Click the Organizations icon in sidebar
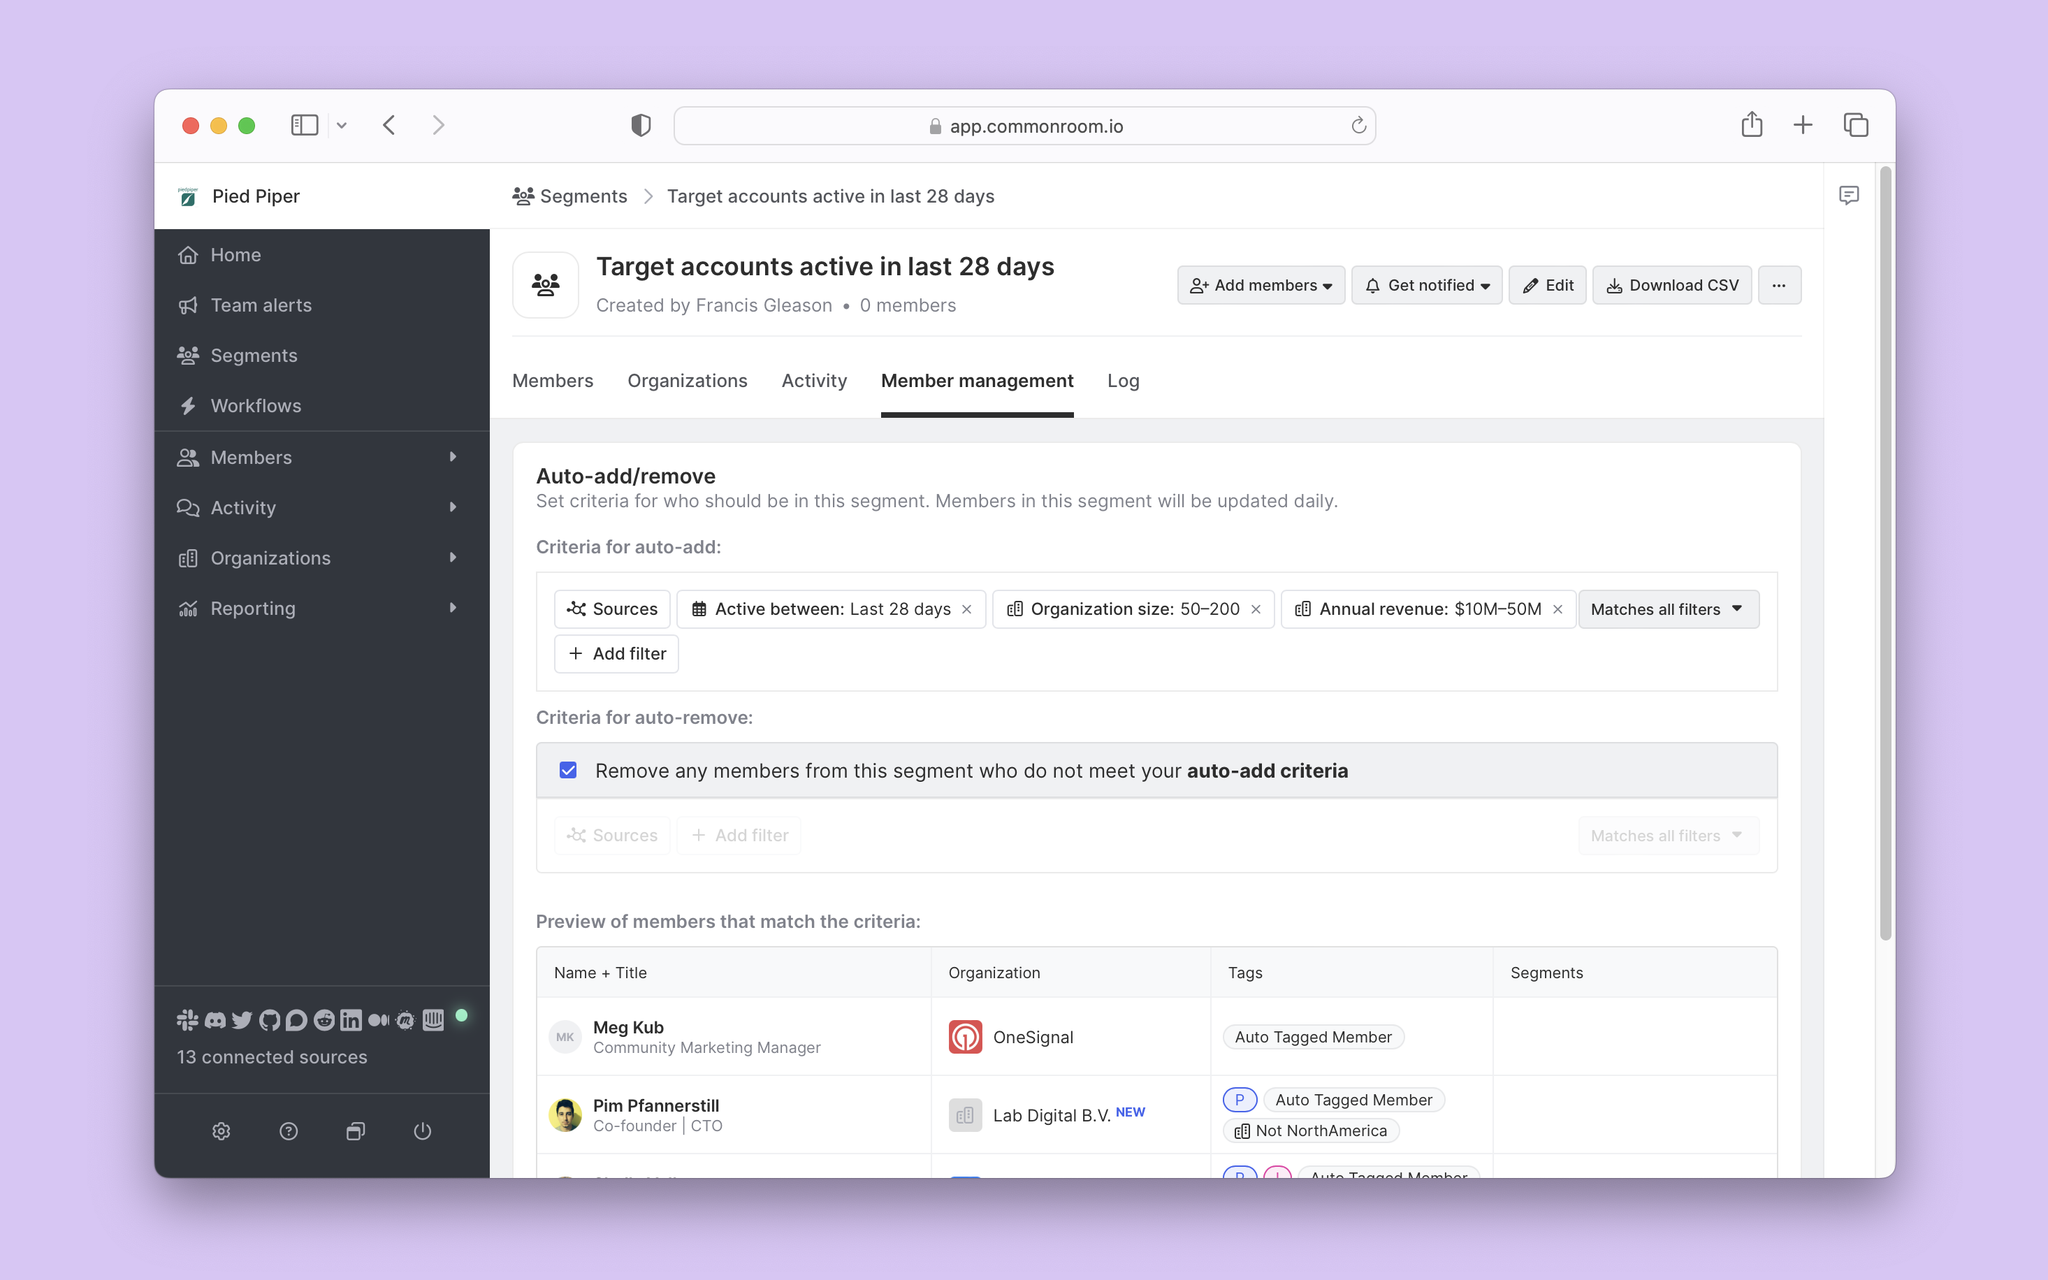The image size is (2048, 1280). point(189,557)
